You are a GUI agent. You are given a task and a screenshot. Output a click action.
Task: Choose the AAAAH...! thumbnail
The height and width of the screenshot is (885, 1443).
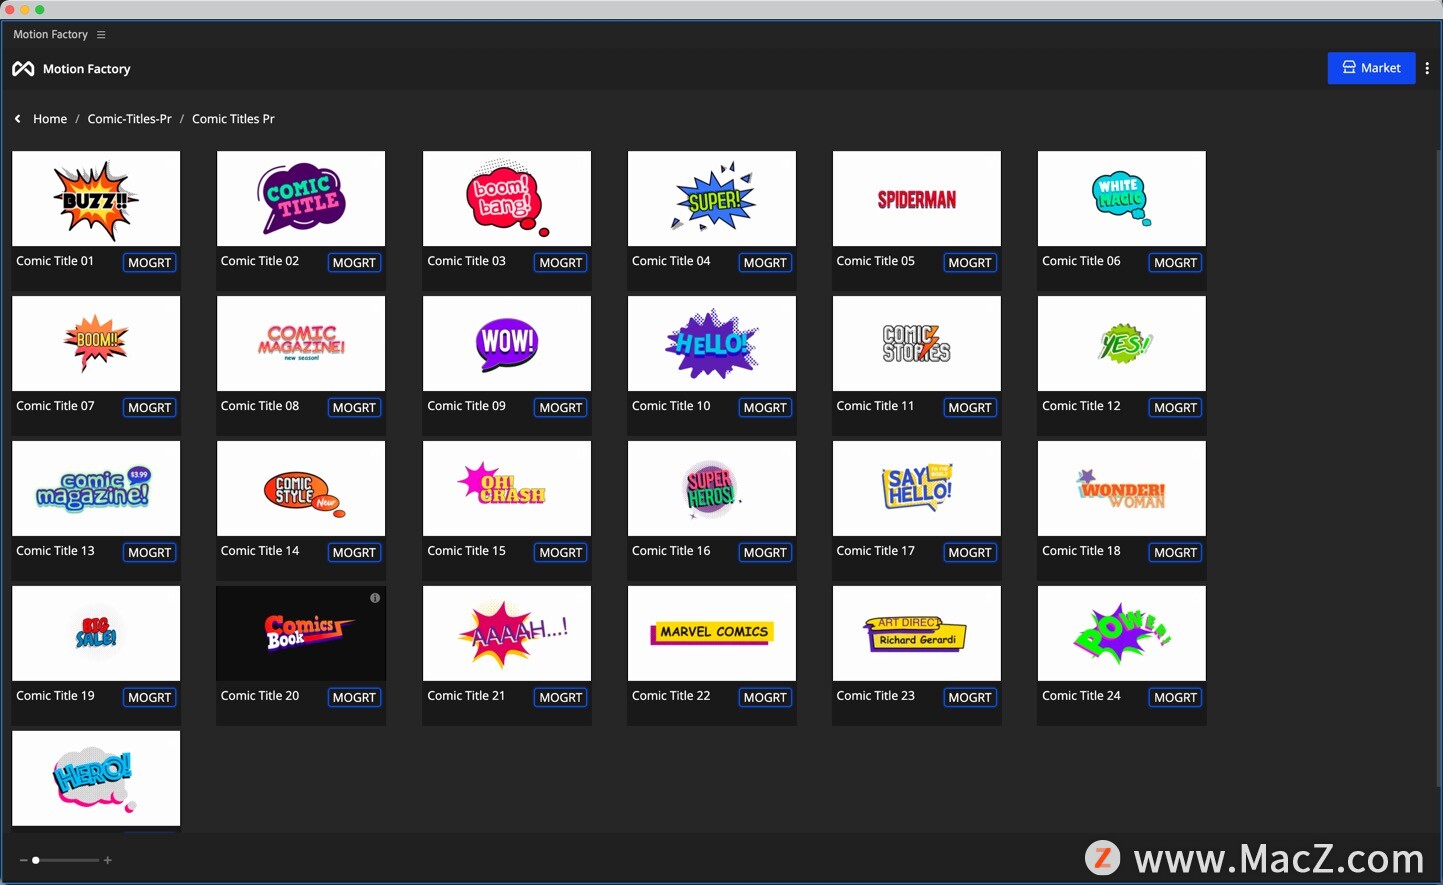click(x=507, y=633)
